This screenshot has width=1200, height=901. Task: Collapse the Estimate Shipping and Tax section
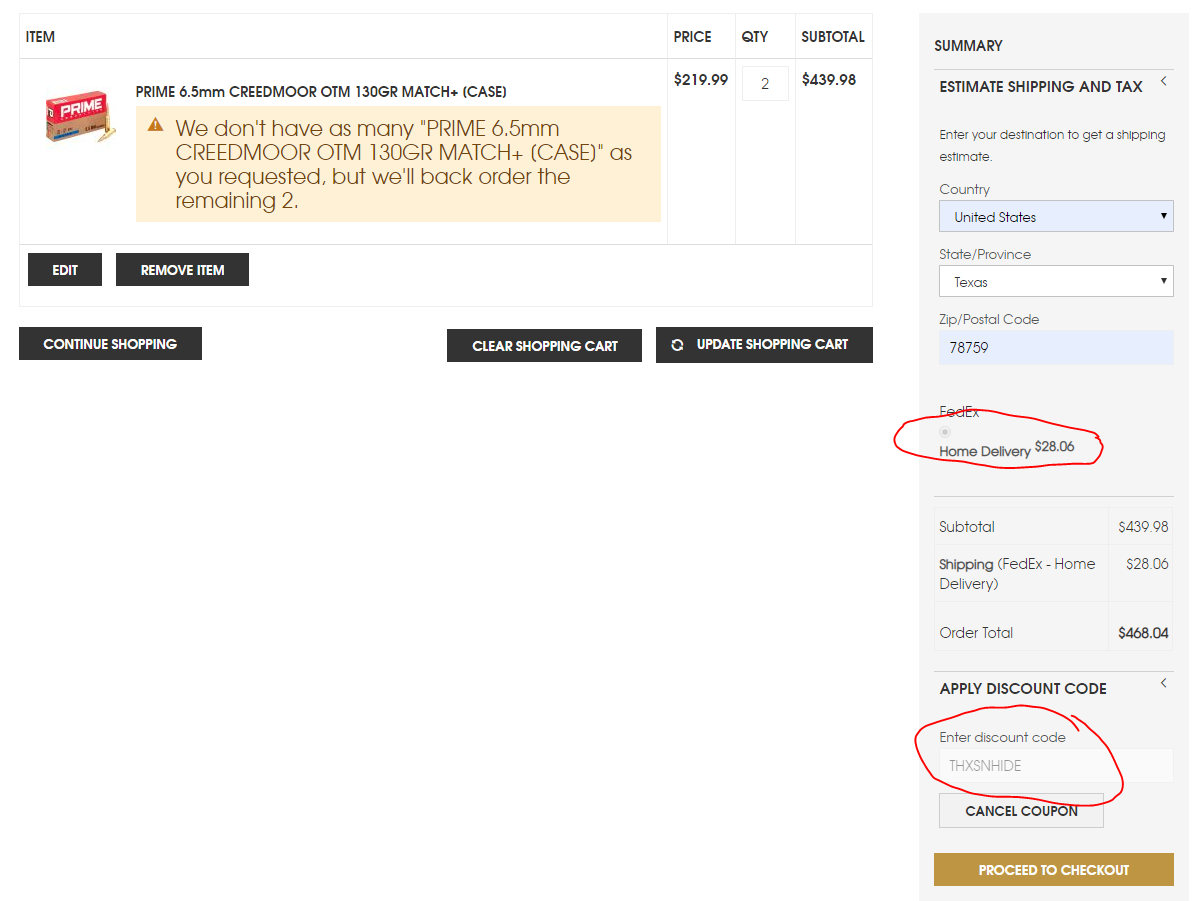click(1163, 82)
